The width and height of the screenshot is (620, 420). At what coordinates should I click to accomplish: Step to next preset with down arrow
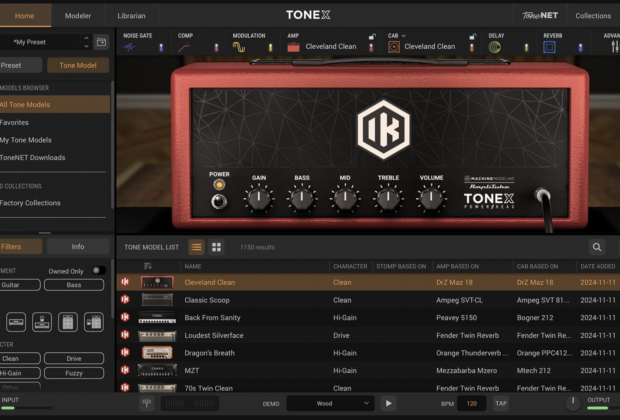pos(86,46)
